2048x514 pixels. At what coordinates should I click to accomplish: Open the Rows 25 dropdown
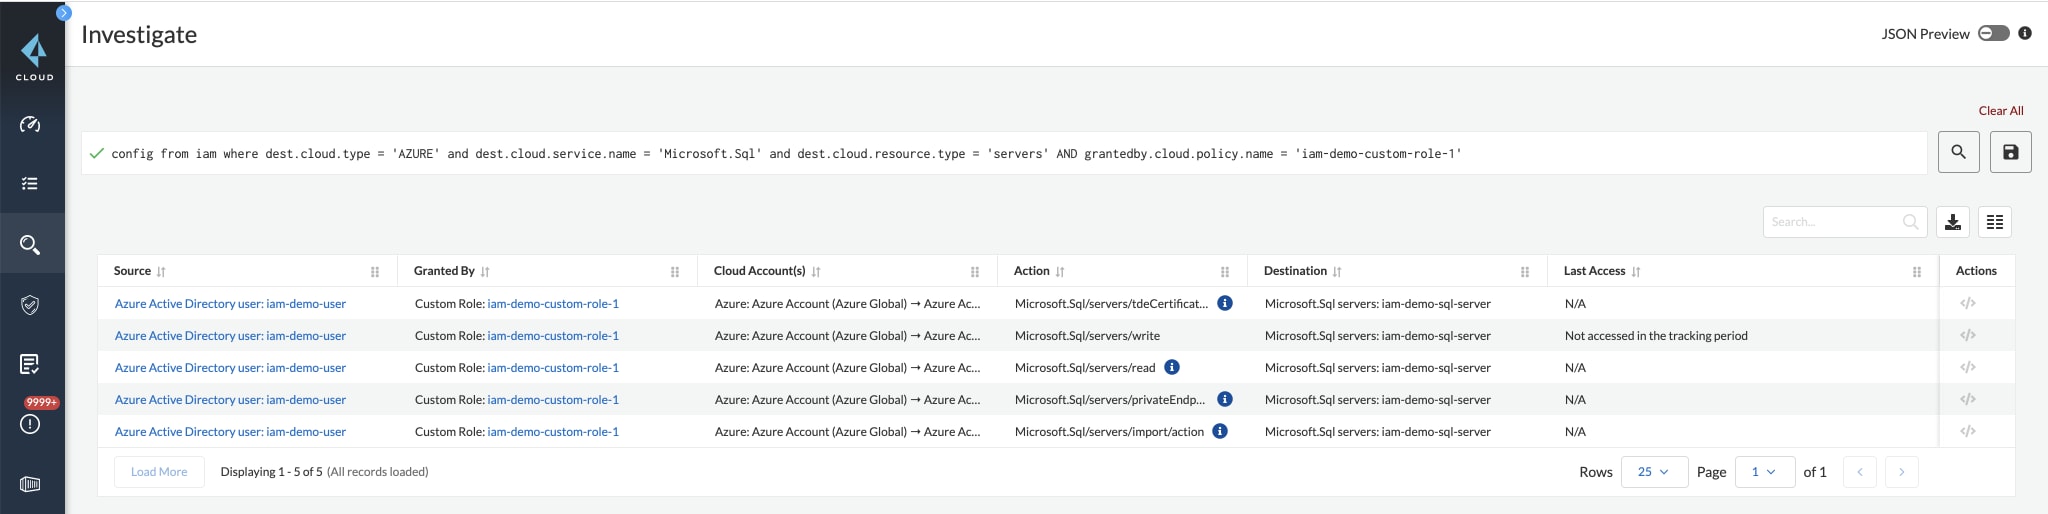[x=1654, y=472]
